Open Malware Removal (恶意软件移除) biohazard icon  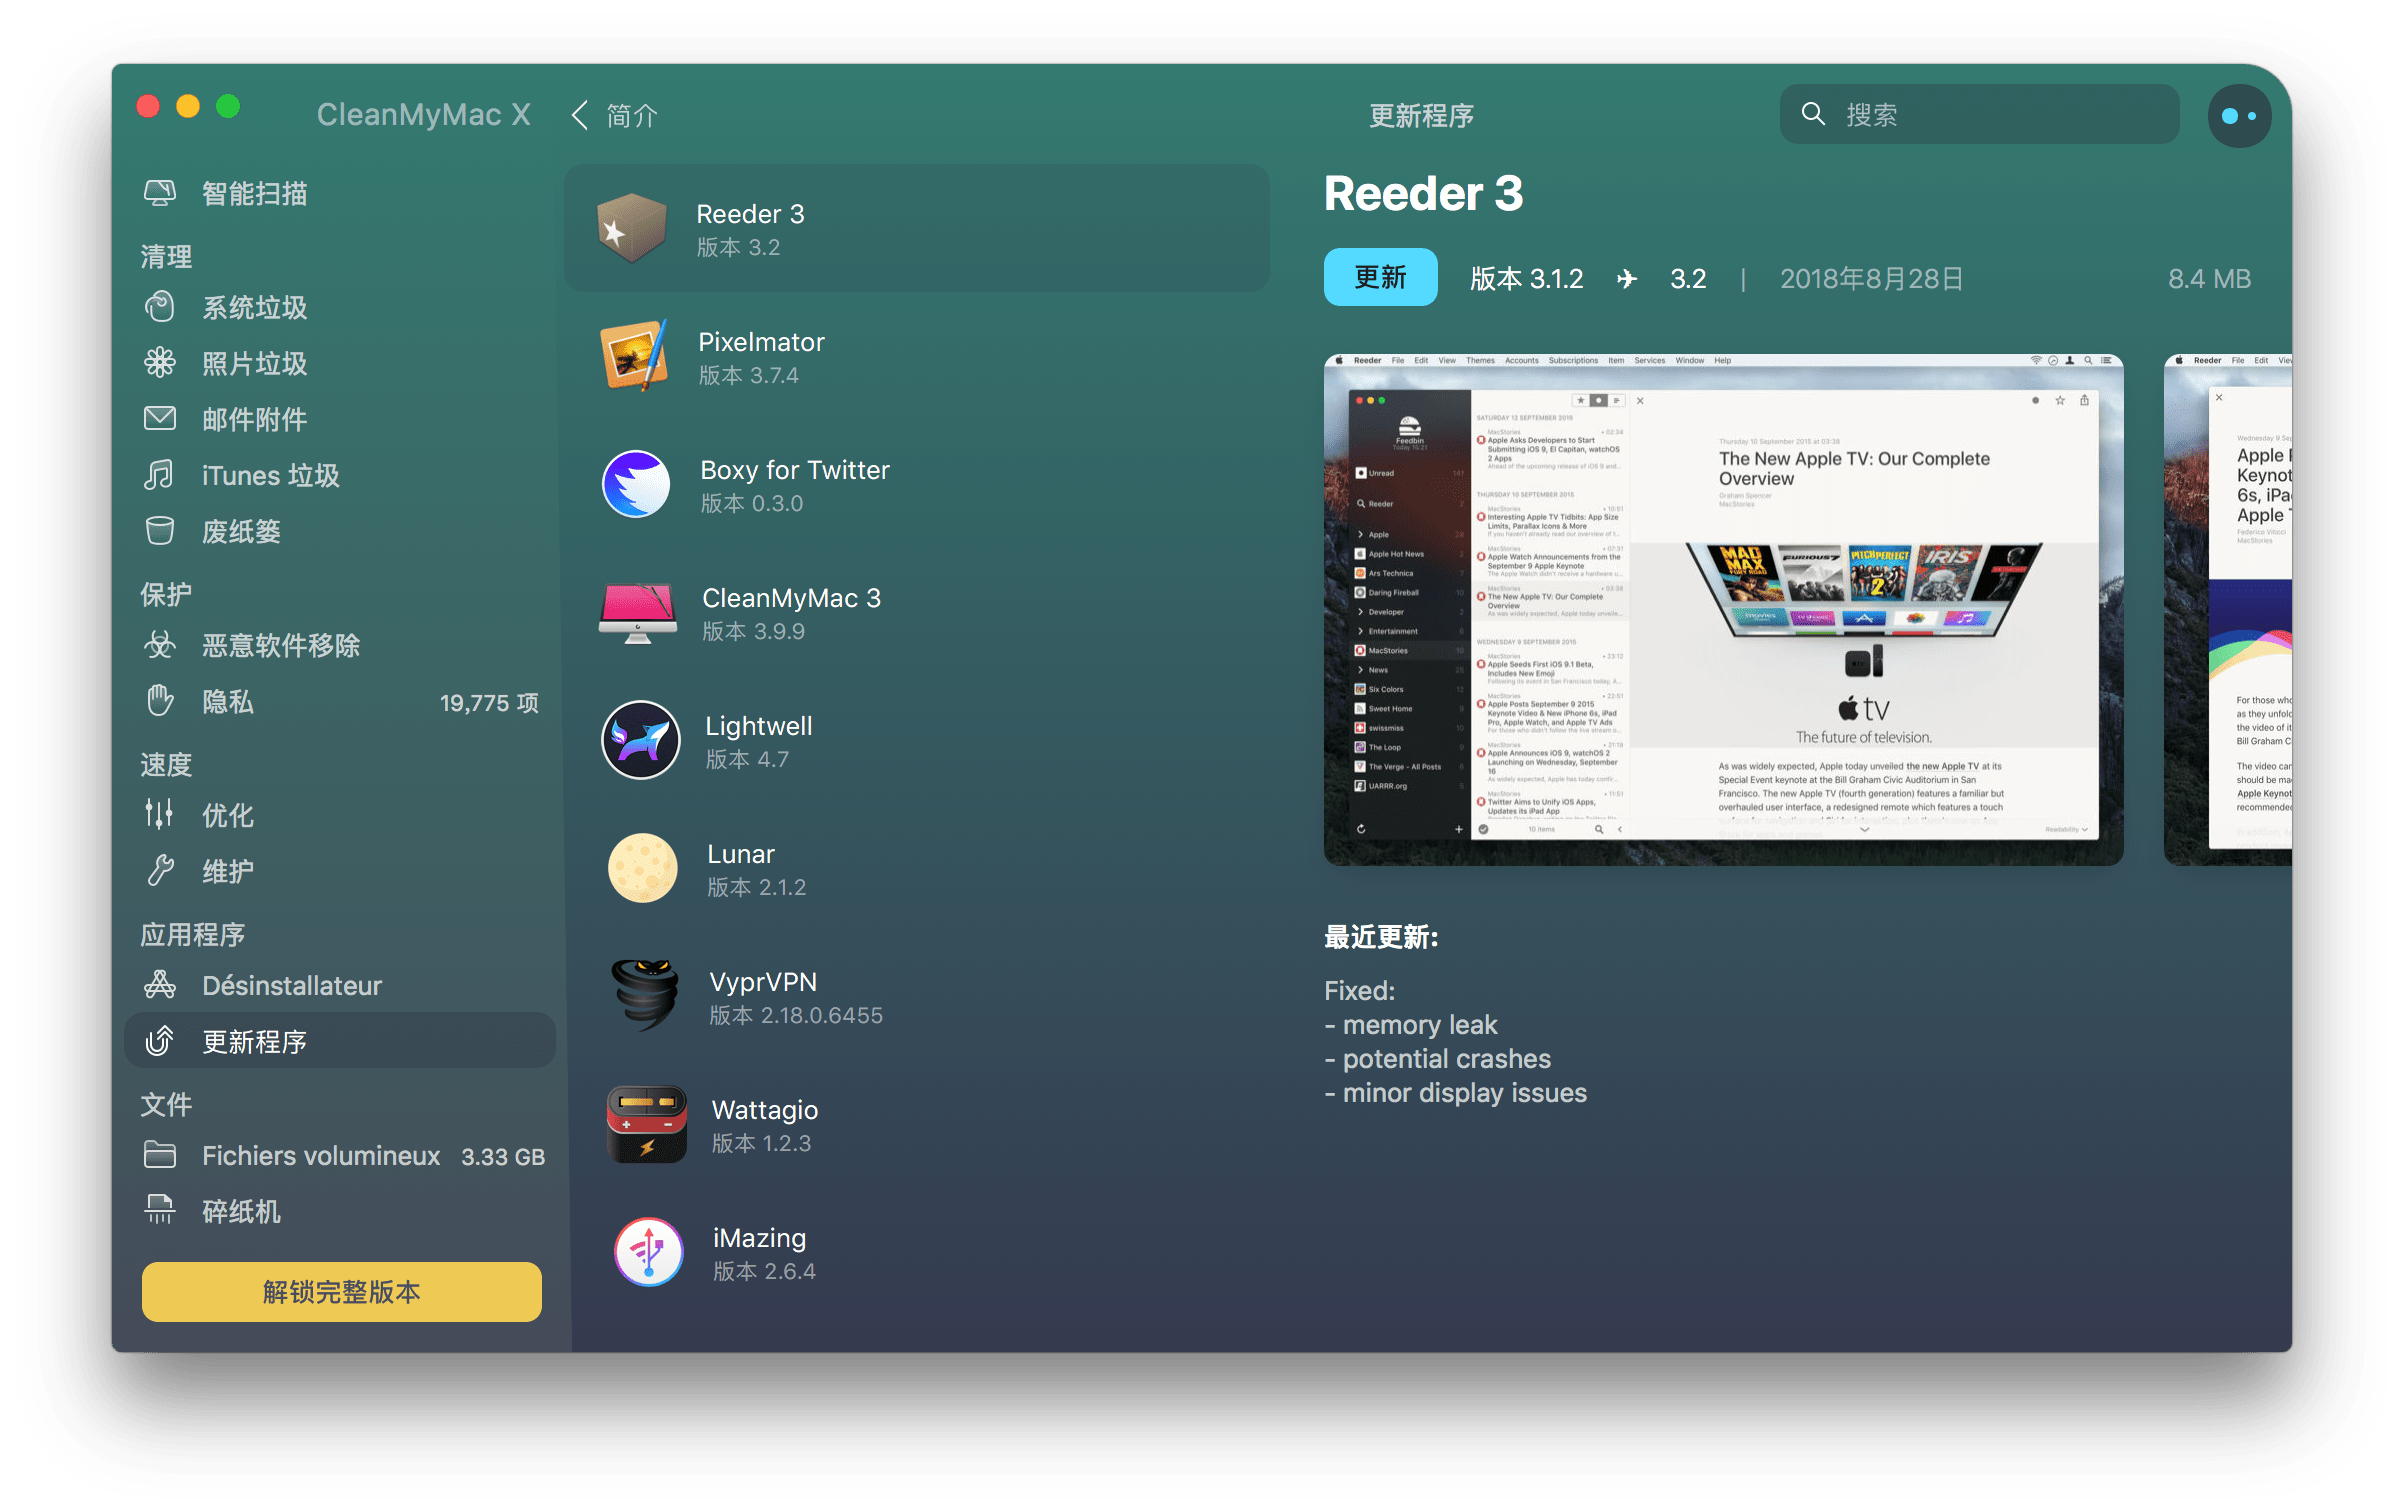click(x=160, y=645)
